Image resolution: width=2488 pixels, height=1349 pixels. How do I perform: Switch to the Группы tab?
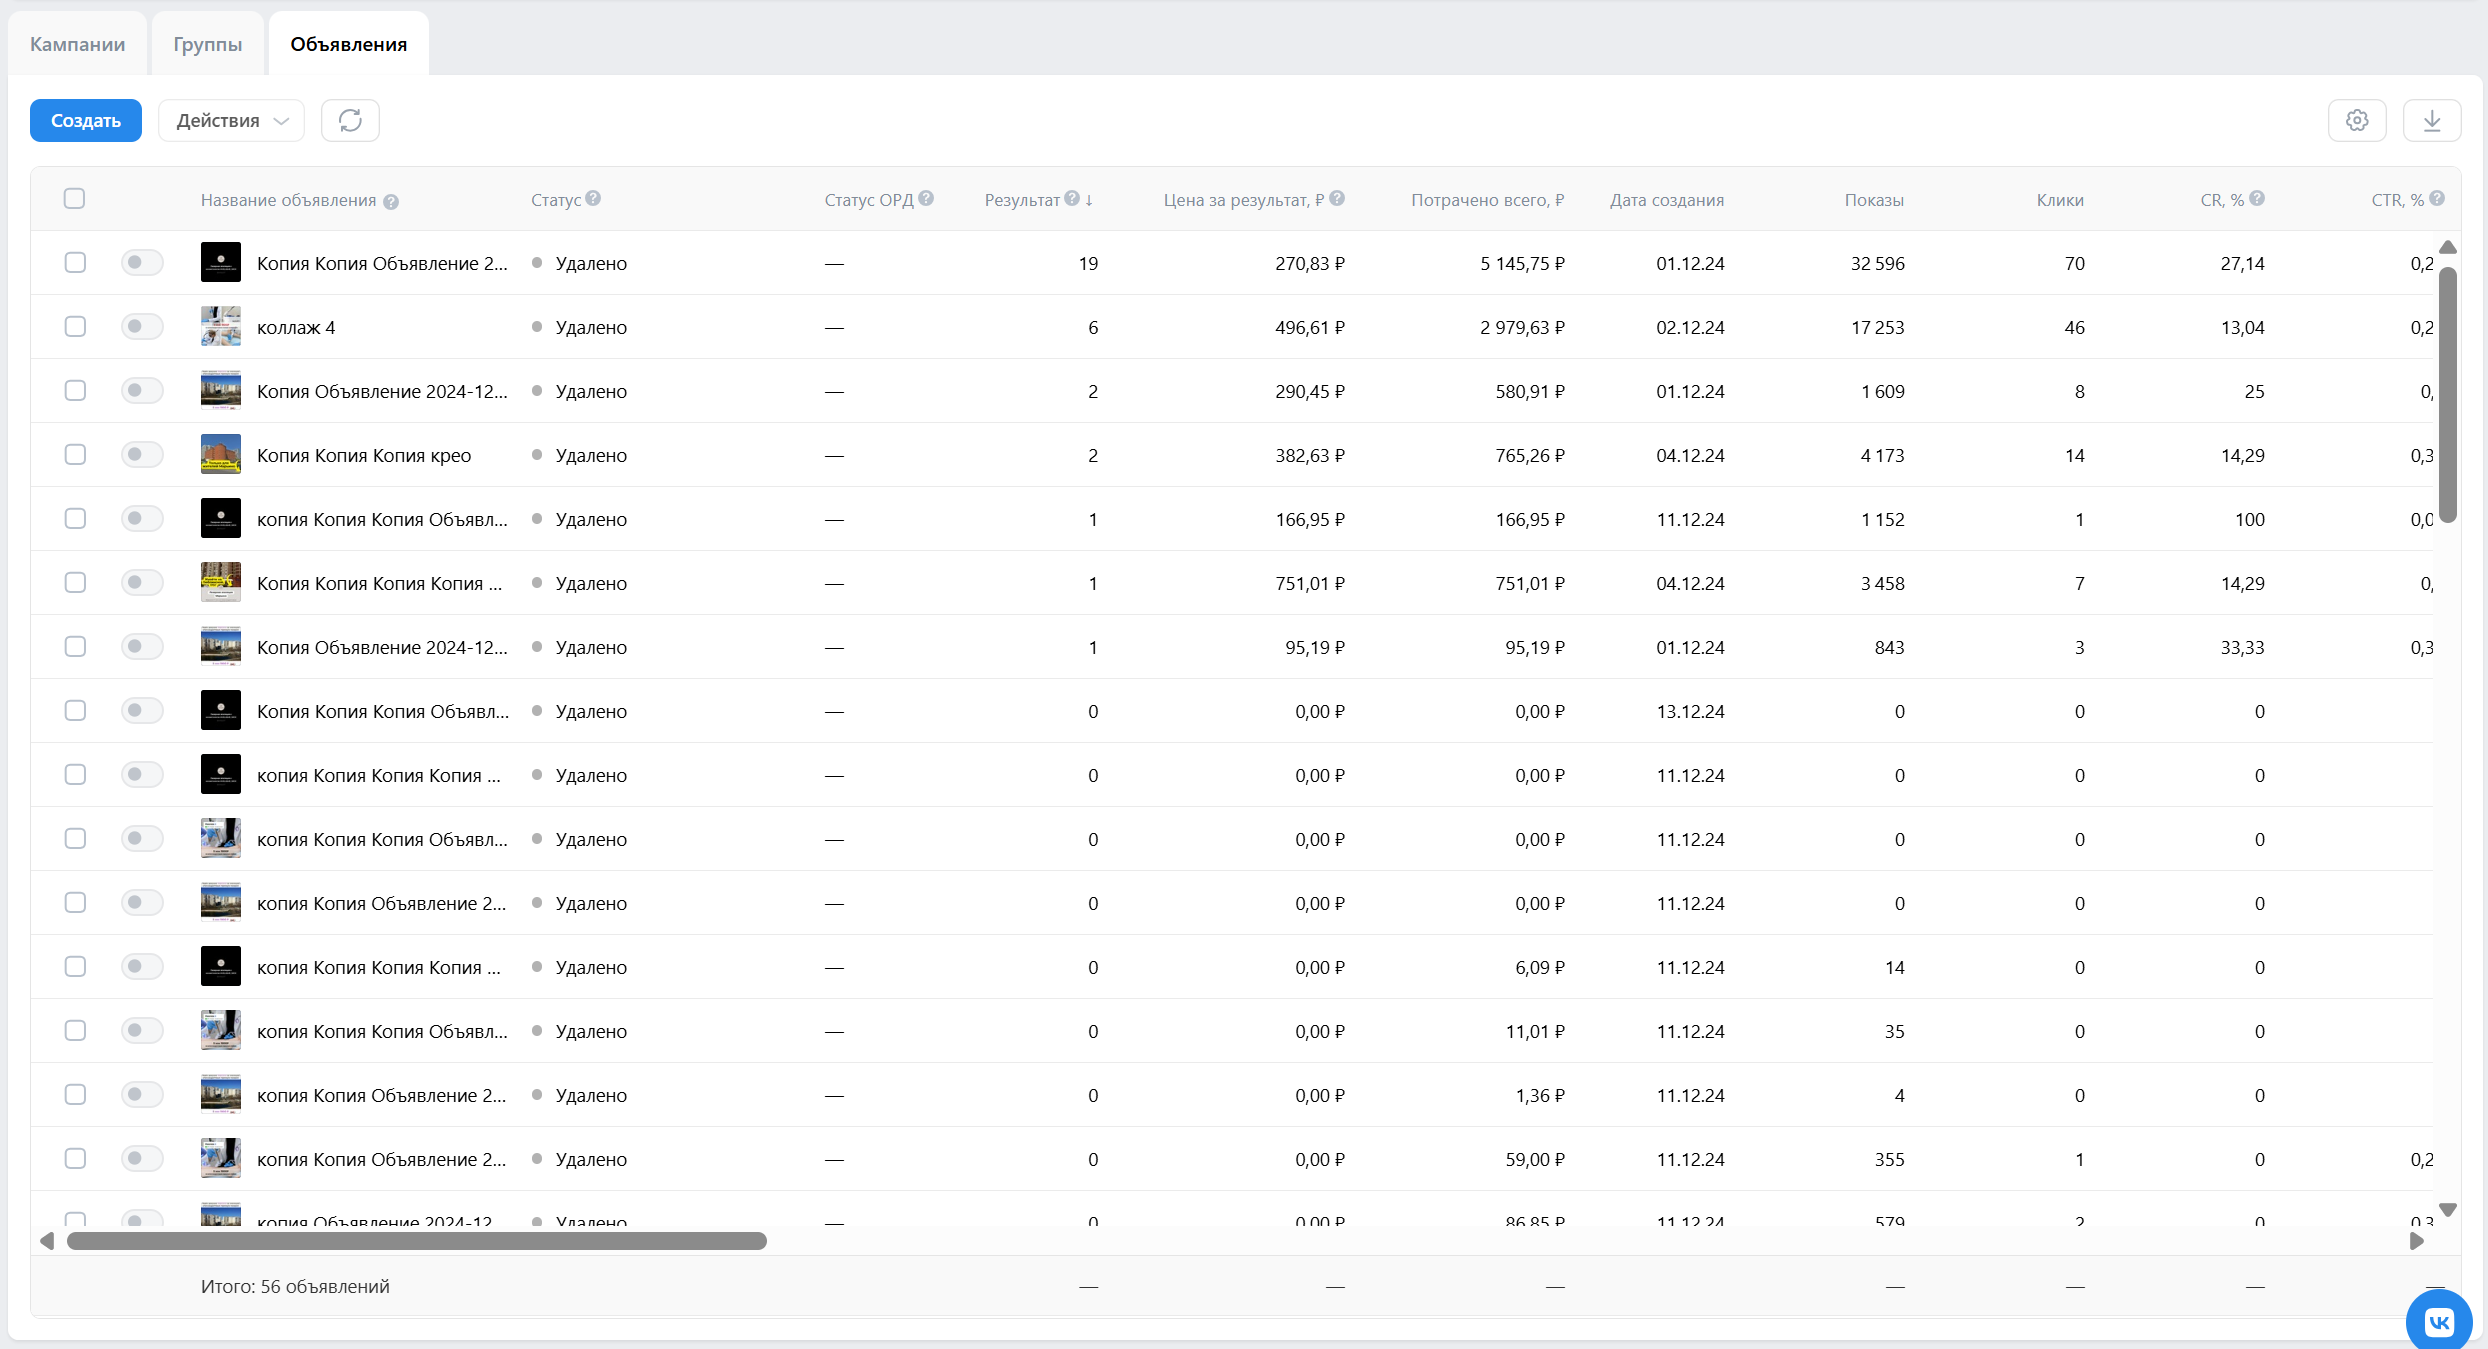[x=207, y=44]
